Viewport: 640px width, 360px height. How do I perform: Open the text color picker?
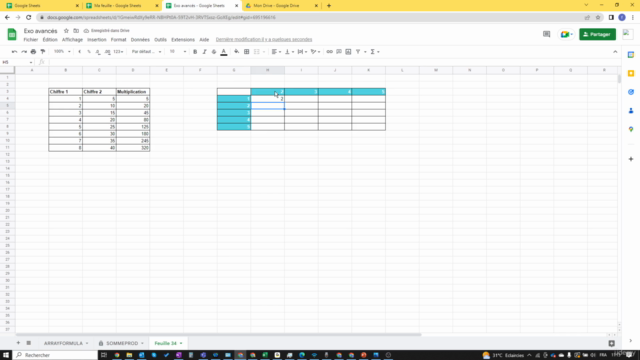[224, 52]
